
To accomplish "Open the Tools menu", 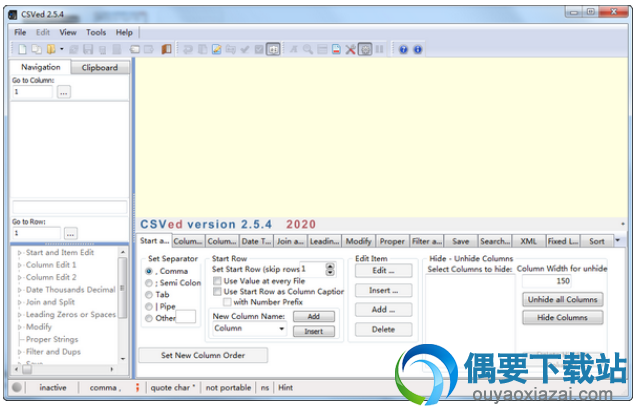I will click(96, 32).
